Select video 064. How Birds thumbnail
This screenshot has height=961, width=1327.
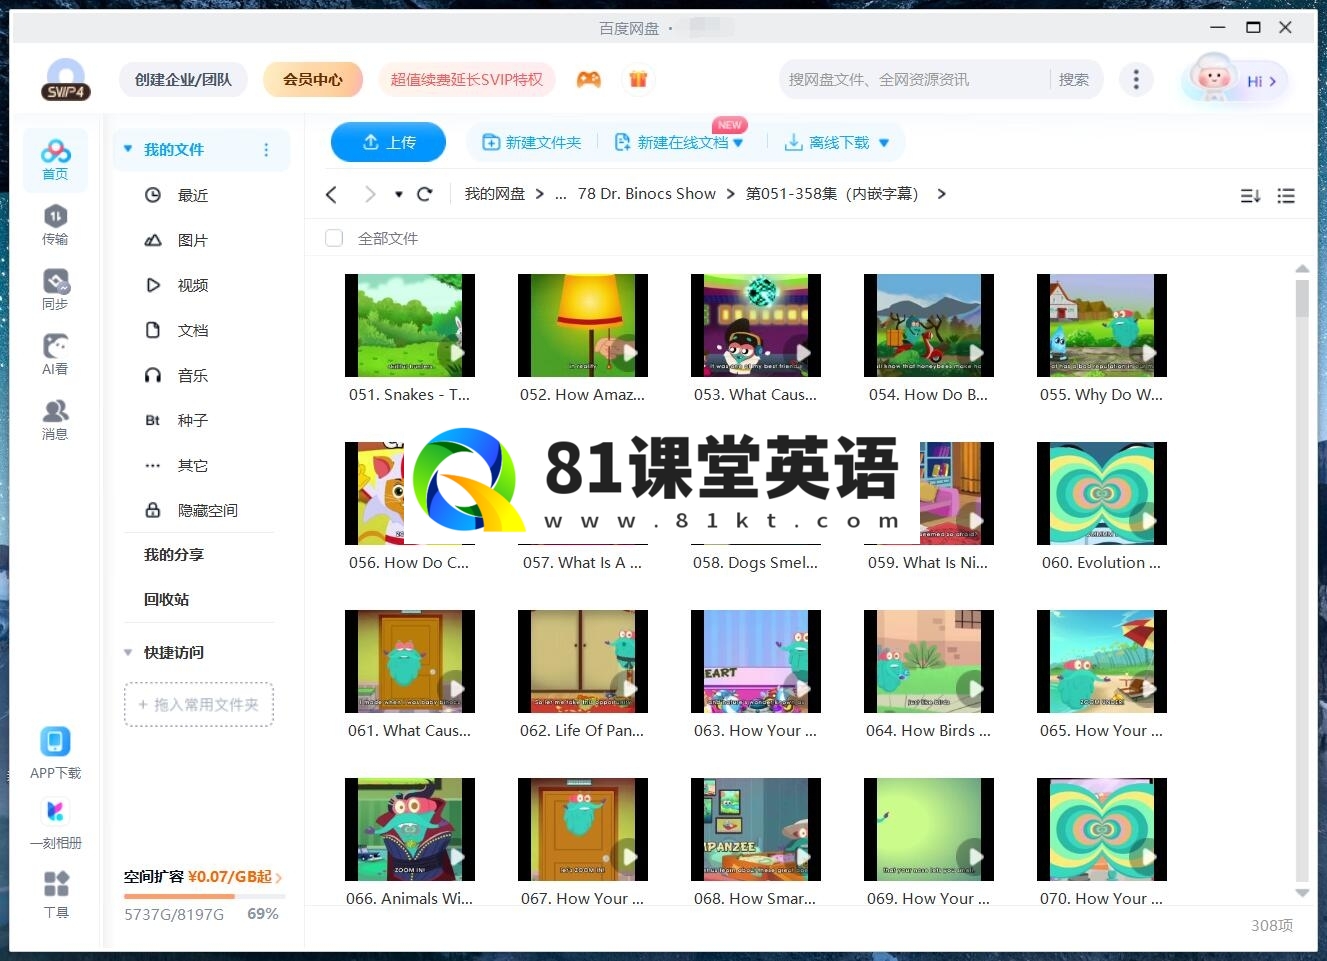[x=929, y=661]
